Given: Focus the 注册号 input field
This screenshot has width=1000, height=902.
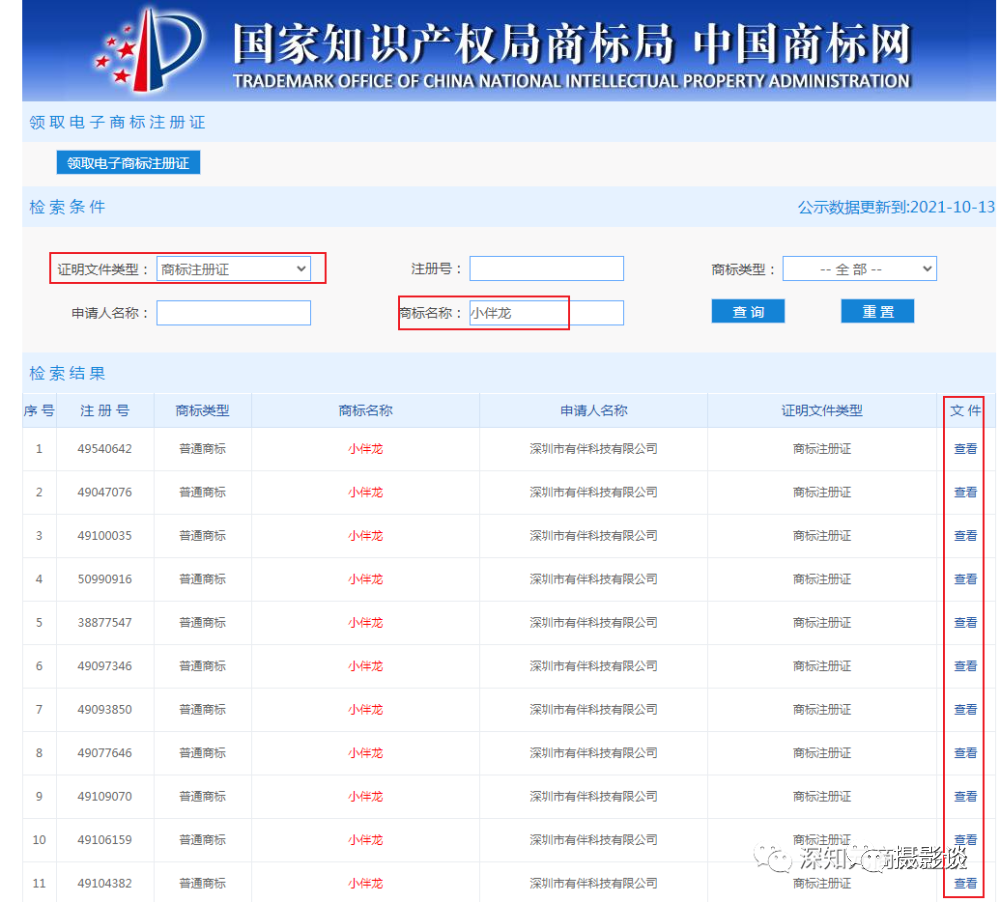Looking at the screenshot, I should (x=547, y=268).
